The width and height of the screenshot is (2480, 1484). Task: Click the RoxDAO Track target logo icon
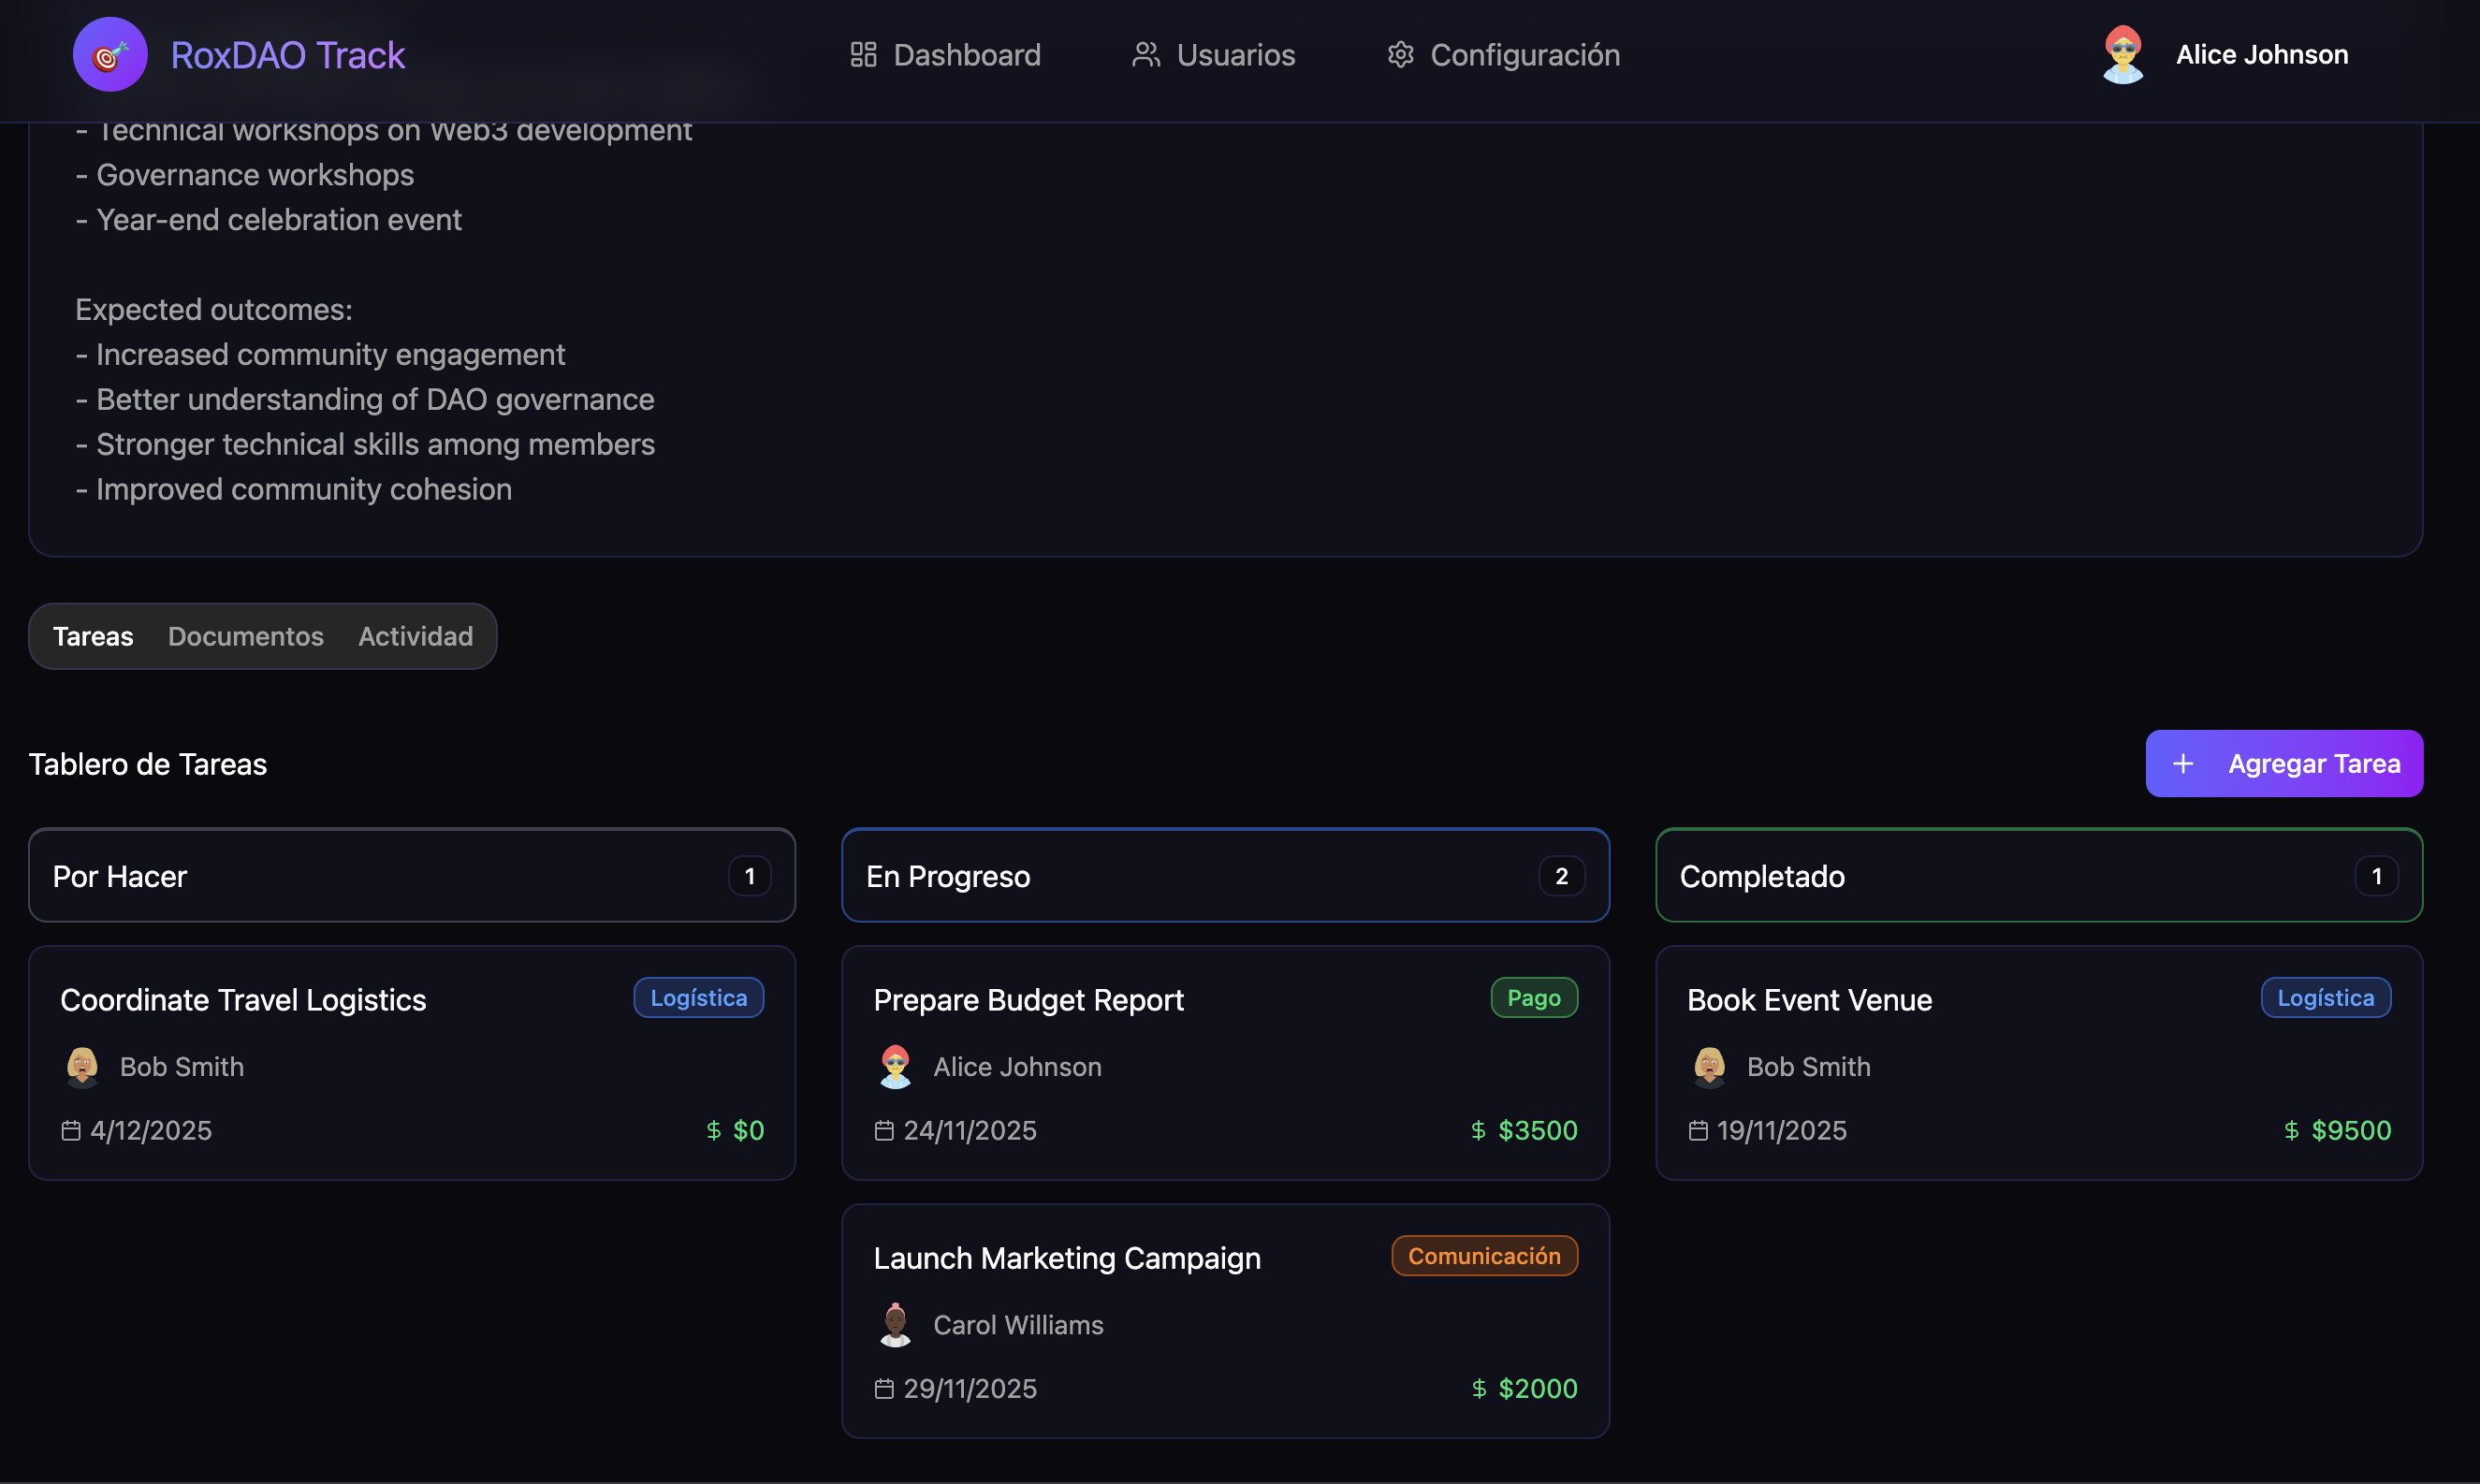[x=109, y=54]
